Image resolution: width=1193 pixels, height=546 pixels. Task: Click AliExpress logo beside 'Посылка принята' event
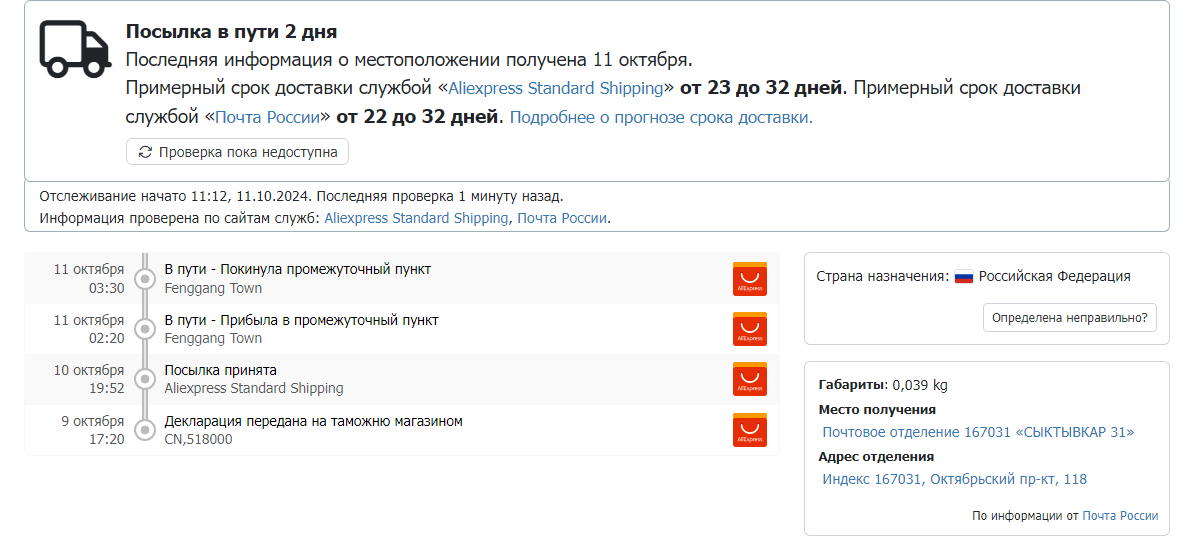[749, 379]
